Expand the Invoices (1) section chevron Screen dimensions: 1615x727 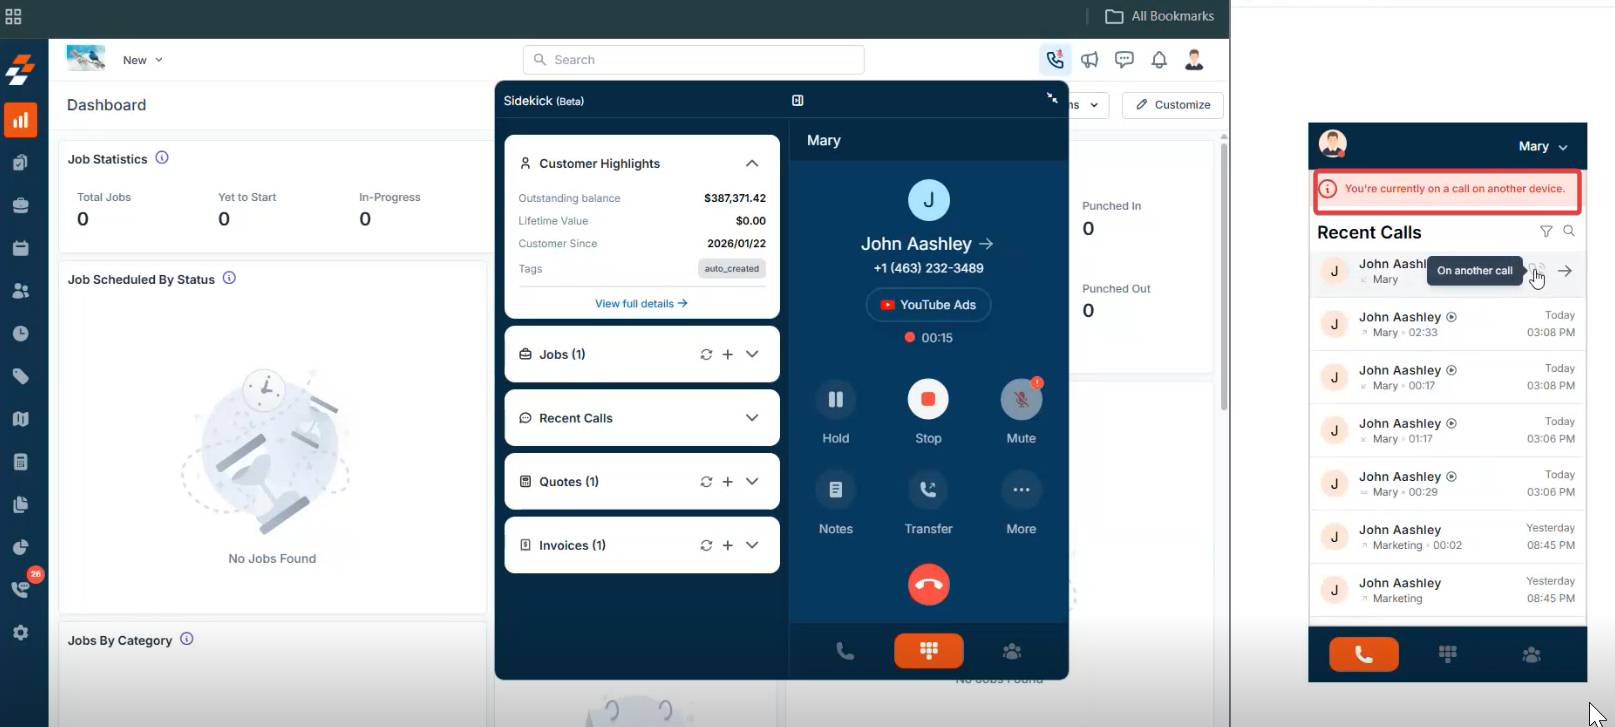click(752, 545)
